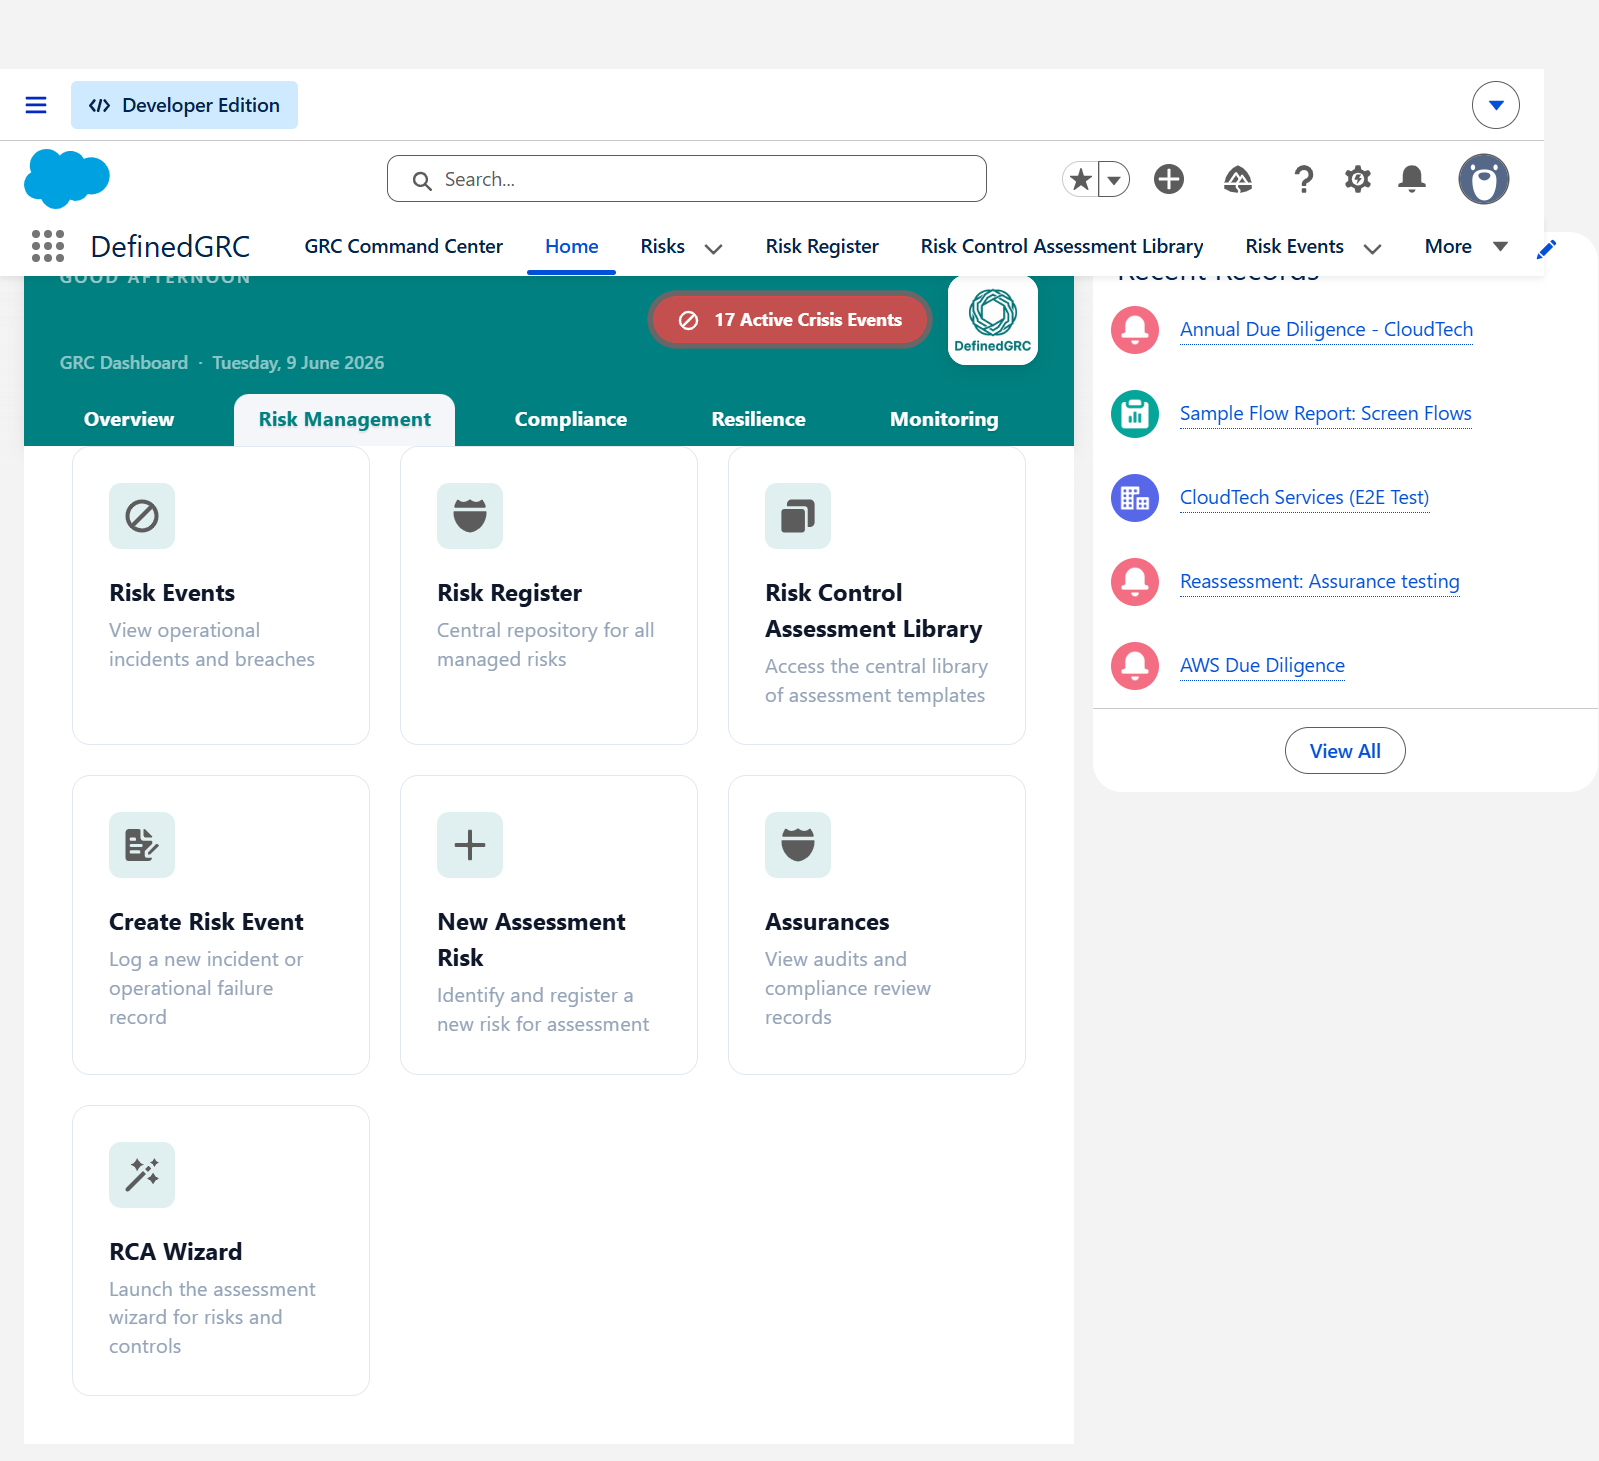Select the Risk Management dashboard tab
1599x1461 pixels.
[x=344, y=420]
